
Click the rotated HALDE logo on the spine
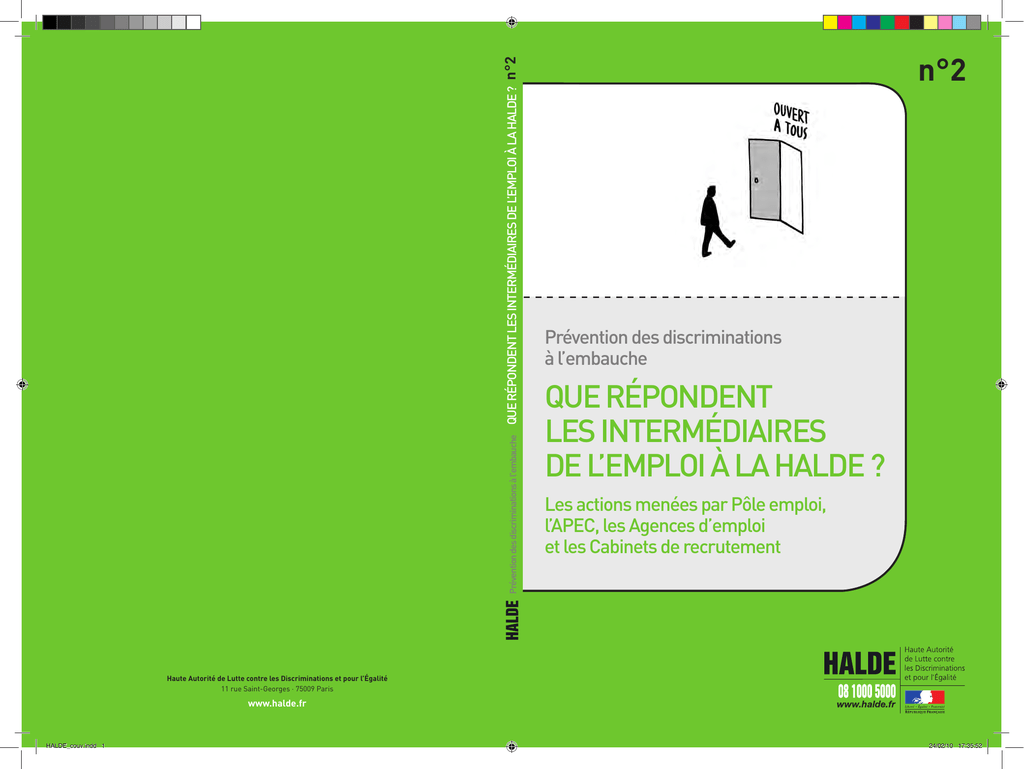pos(513,620)
